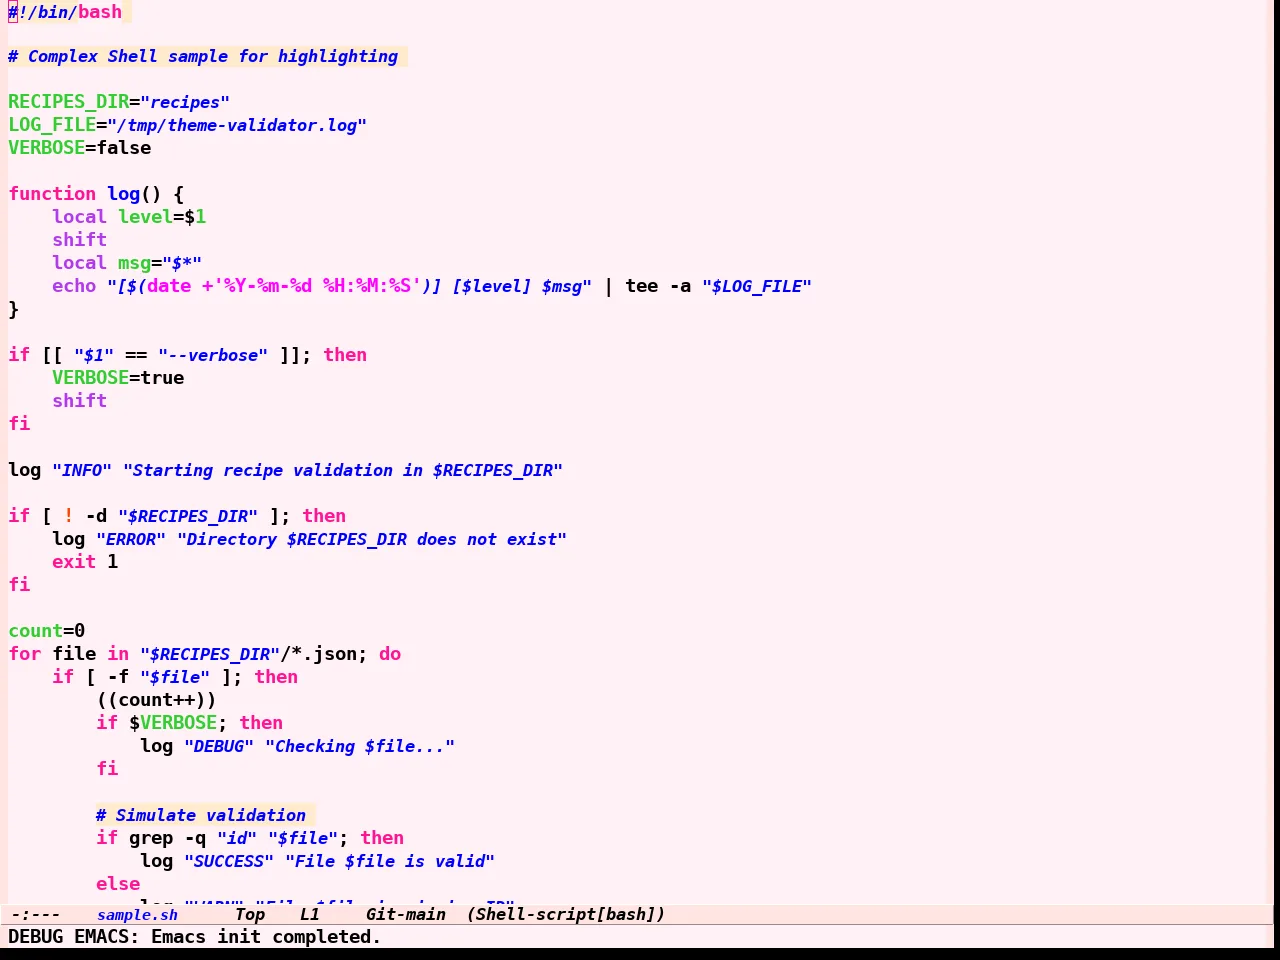The image size is (1280, 960).
Task: Click "Directory $RECIPES_DIR does not exist" string
Action: 372,539
